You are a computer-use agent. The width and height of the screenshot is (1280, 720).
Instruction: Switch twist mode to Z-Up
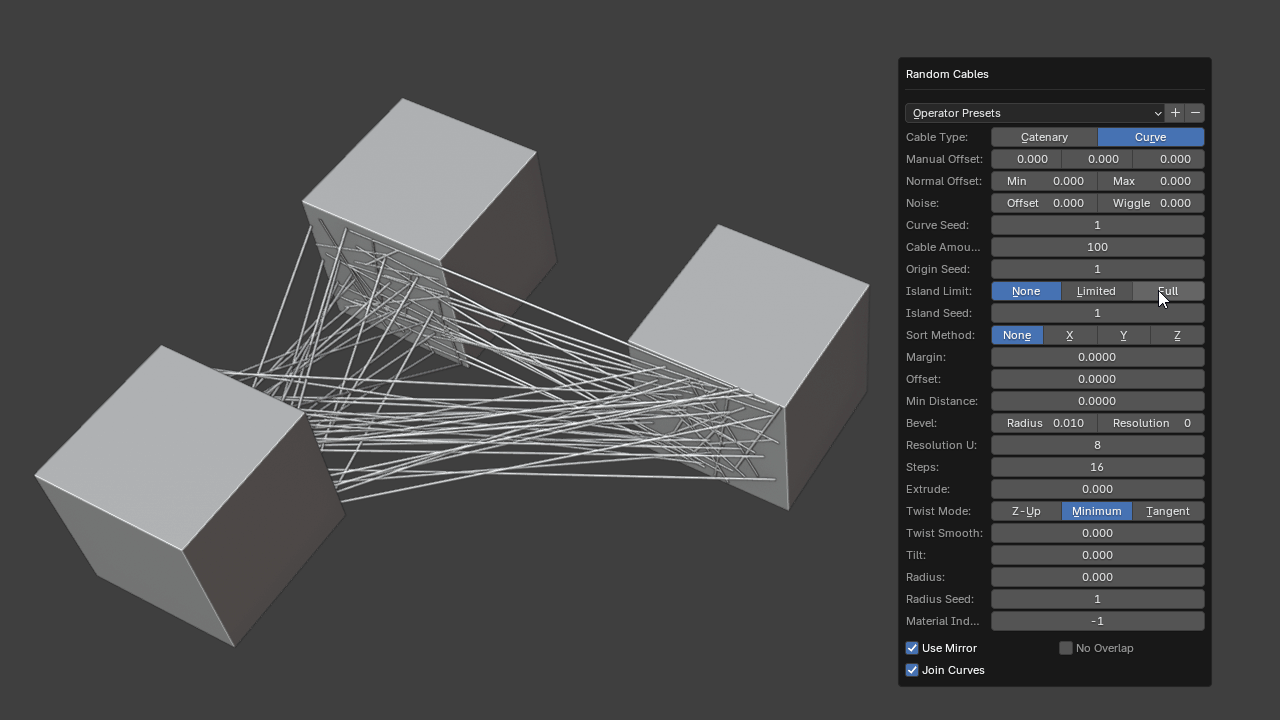(x=1026, y=511)
